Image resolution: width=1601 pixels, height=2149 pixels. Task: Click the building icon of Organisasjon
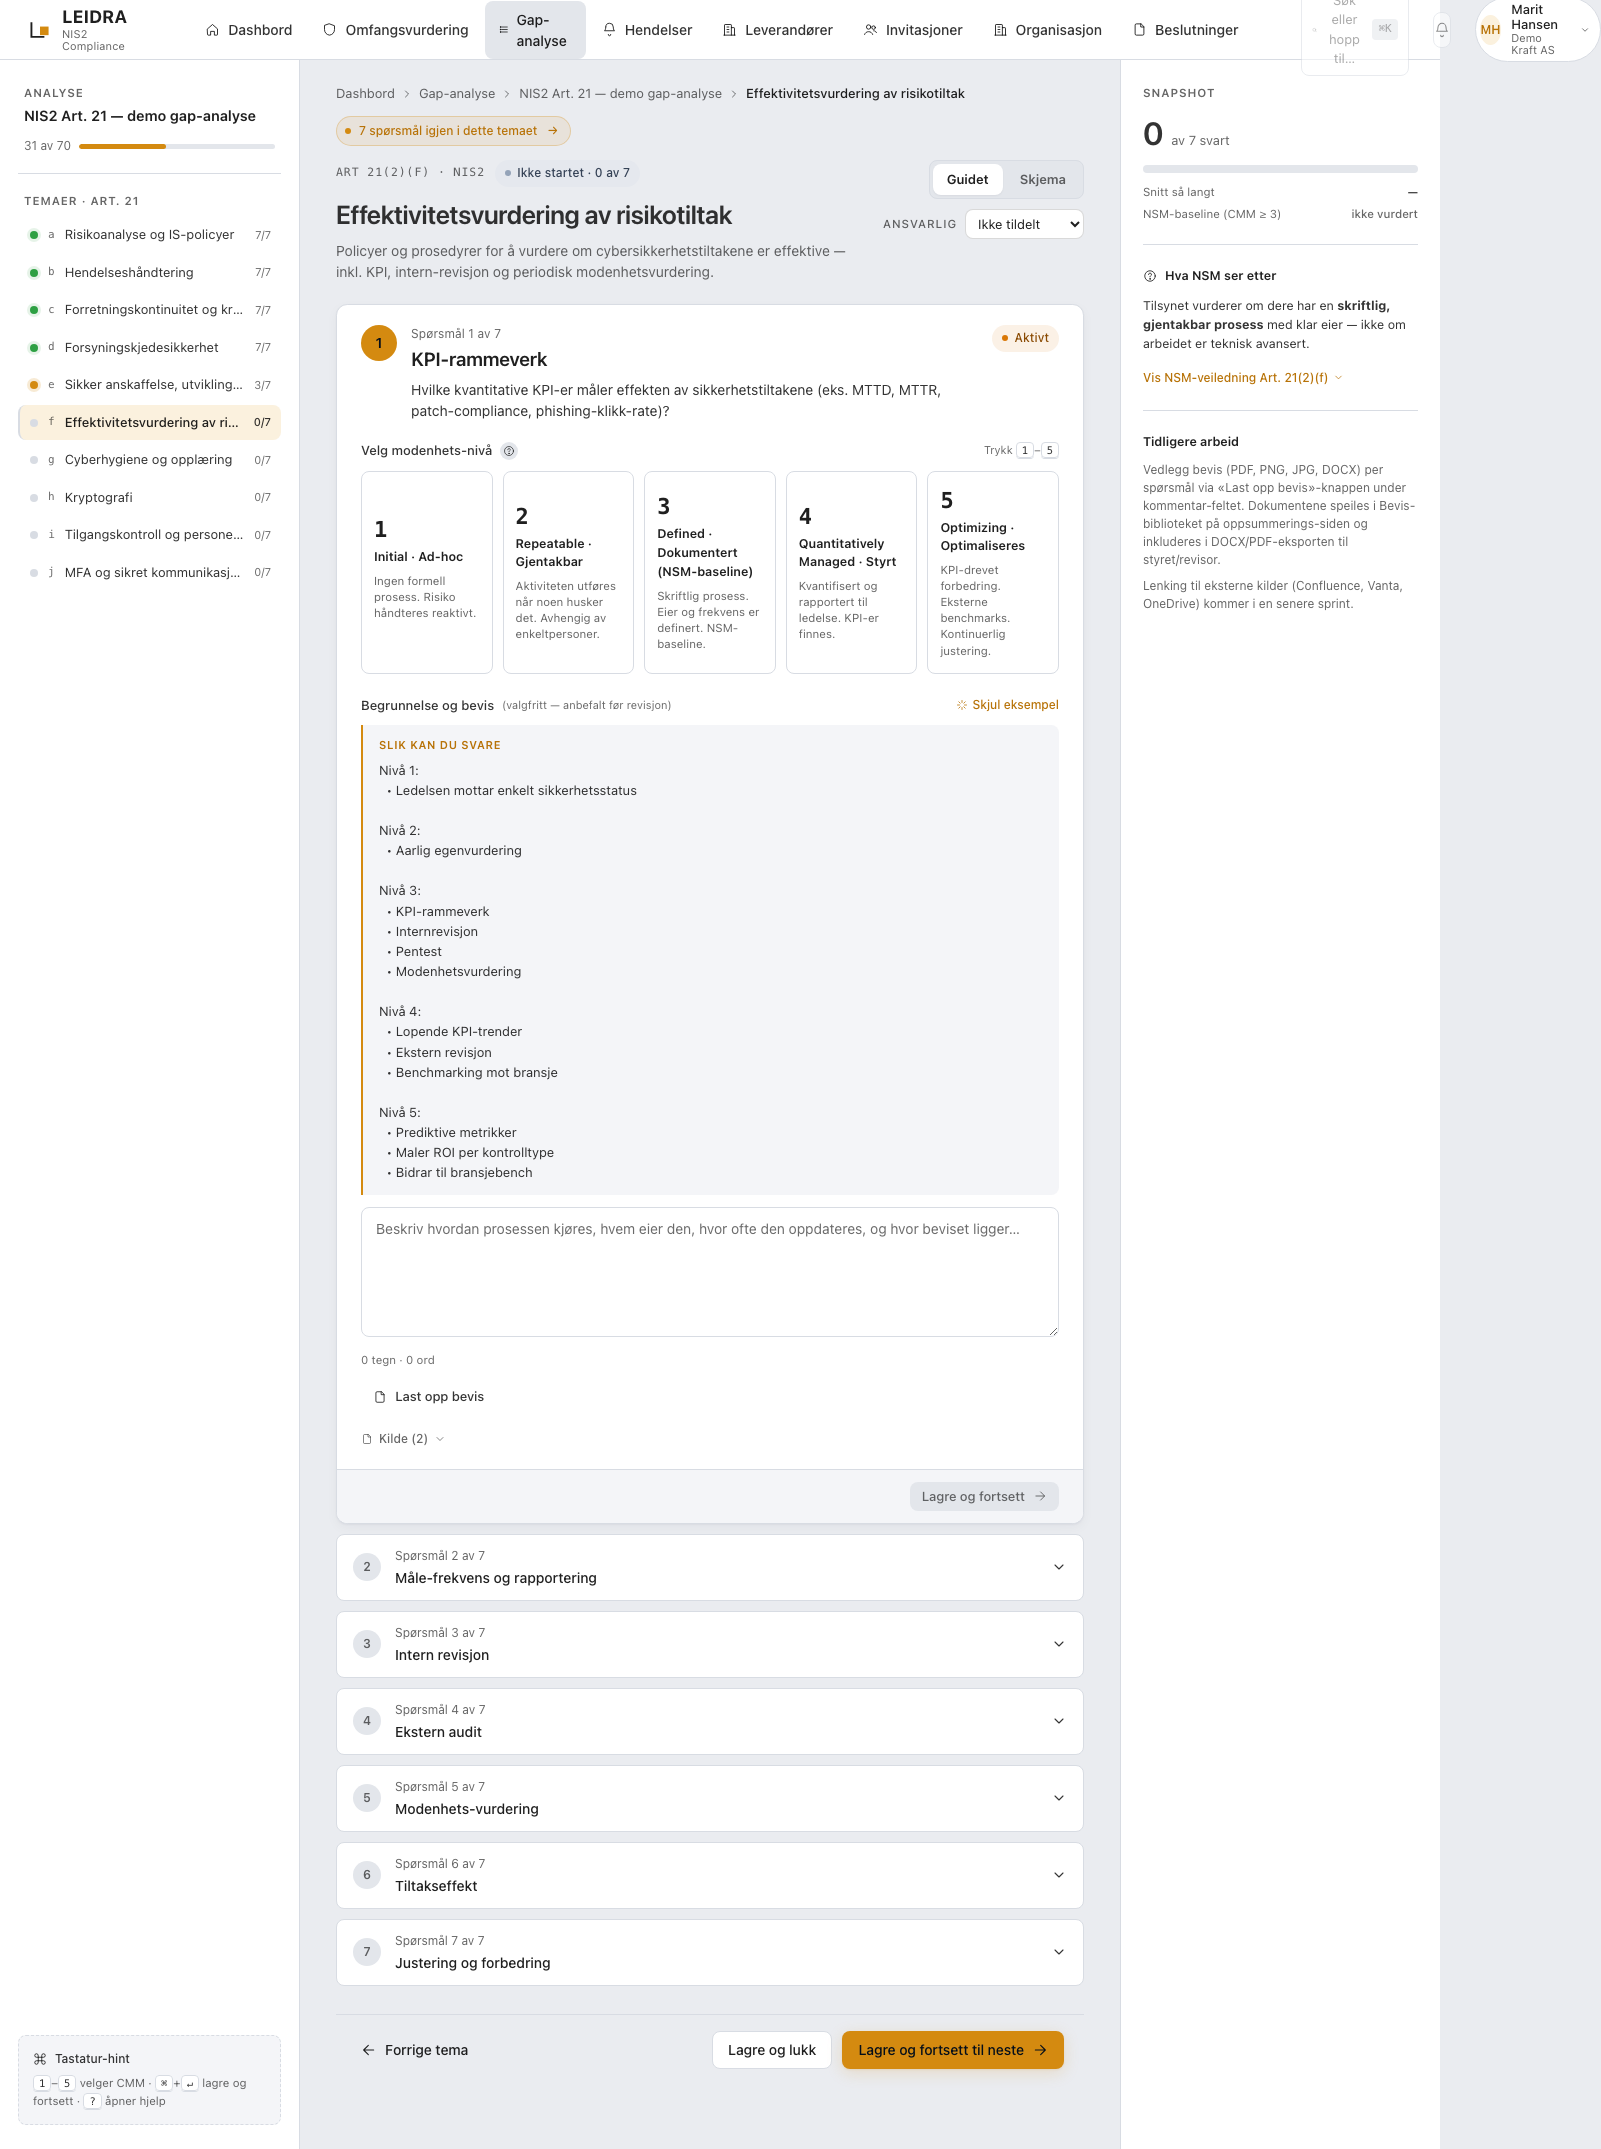pos(1000,30)
